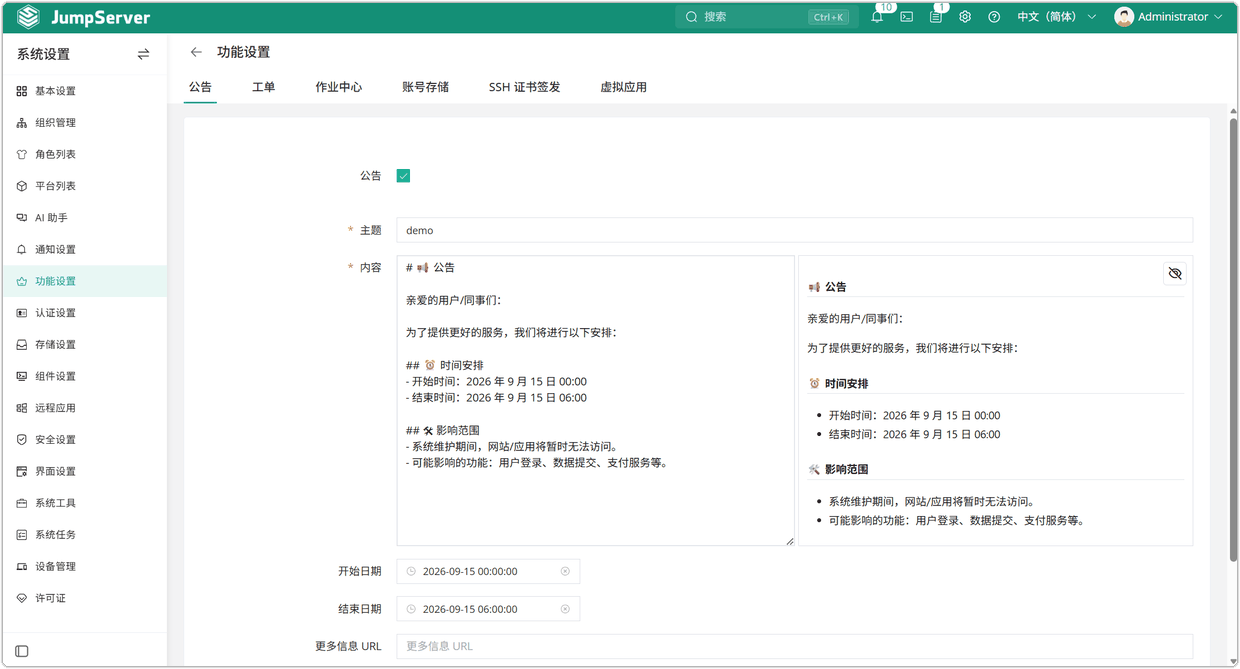
Task: Open 许可证 in the sidebar
Action: [84, 598]
